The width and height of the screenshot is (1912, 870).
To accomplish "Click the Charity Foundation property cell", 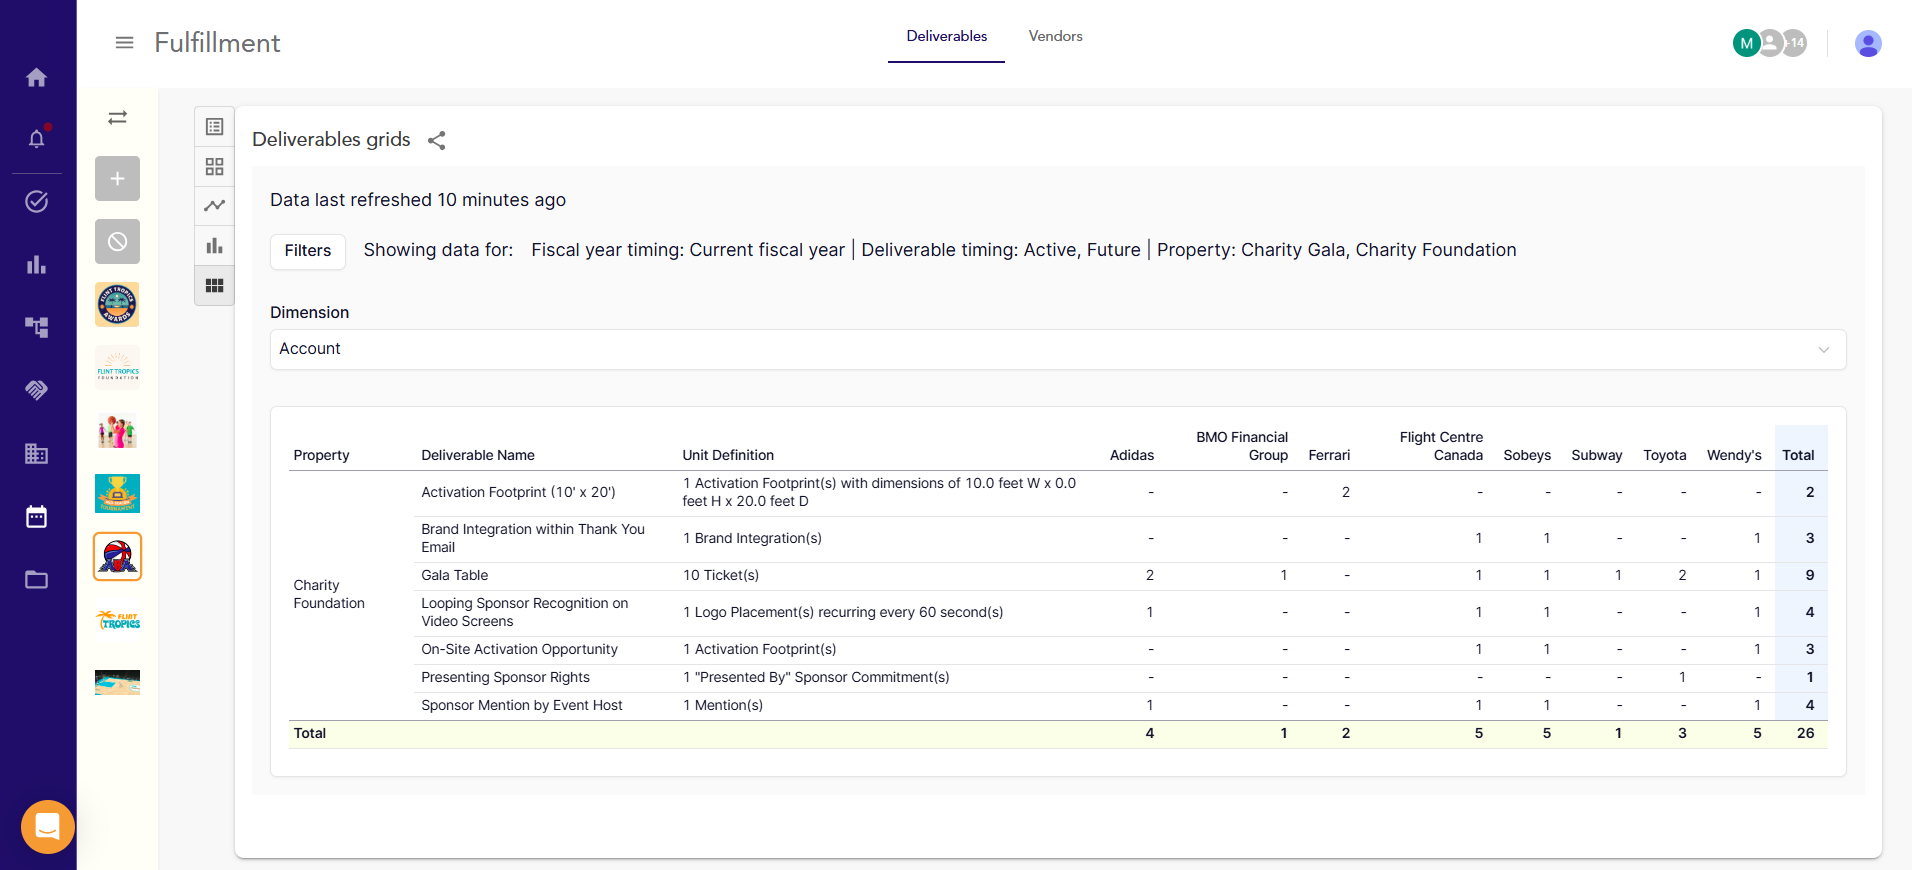I will [329, 594].
